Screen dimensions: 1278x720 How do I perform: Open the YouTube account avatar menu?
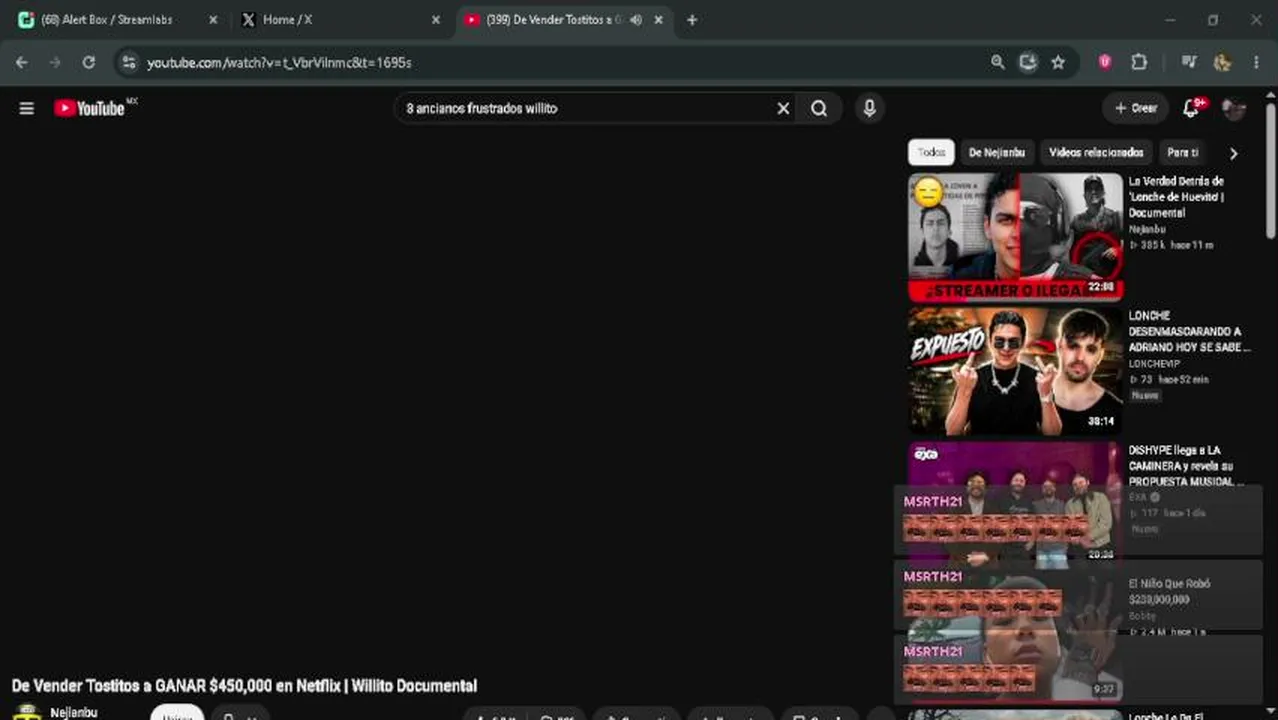[1234, 108]
